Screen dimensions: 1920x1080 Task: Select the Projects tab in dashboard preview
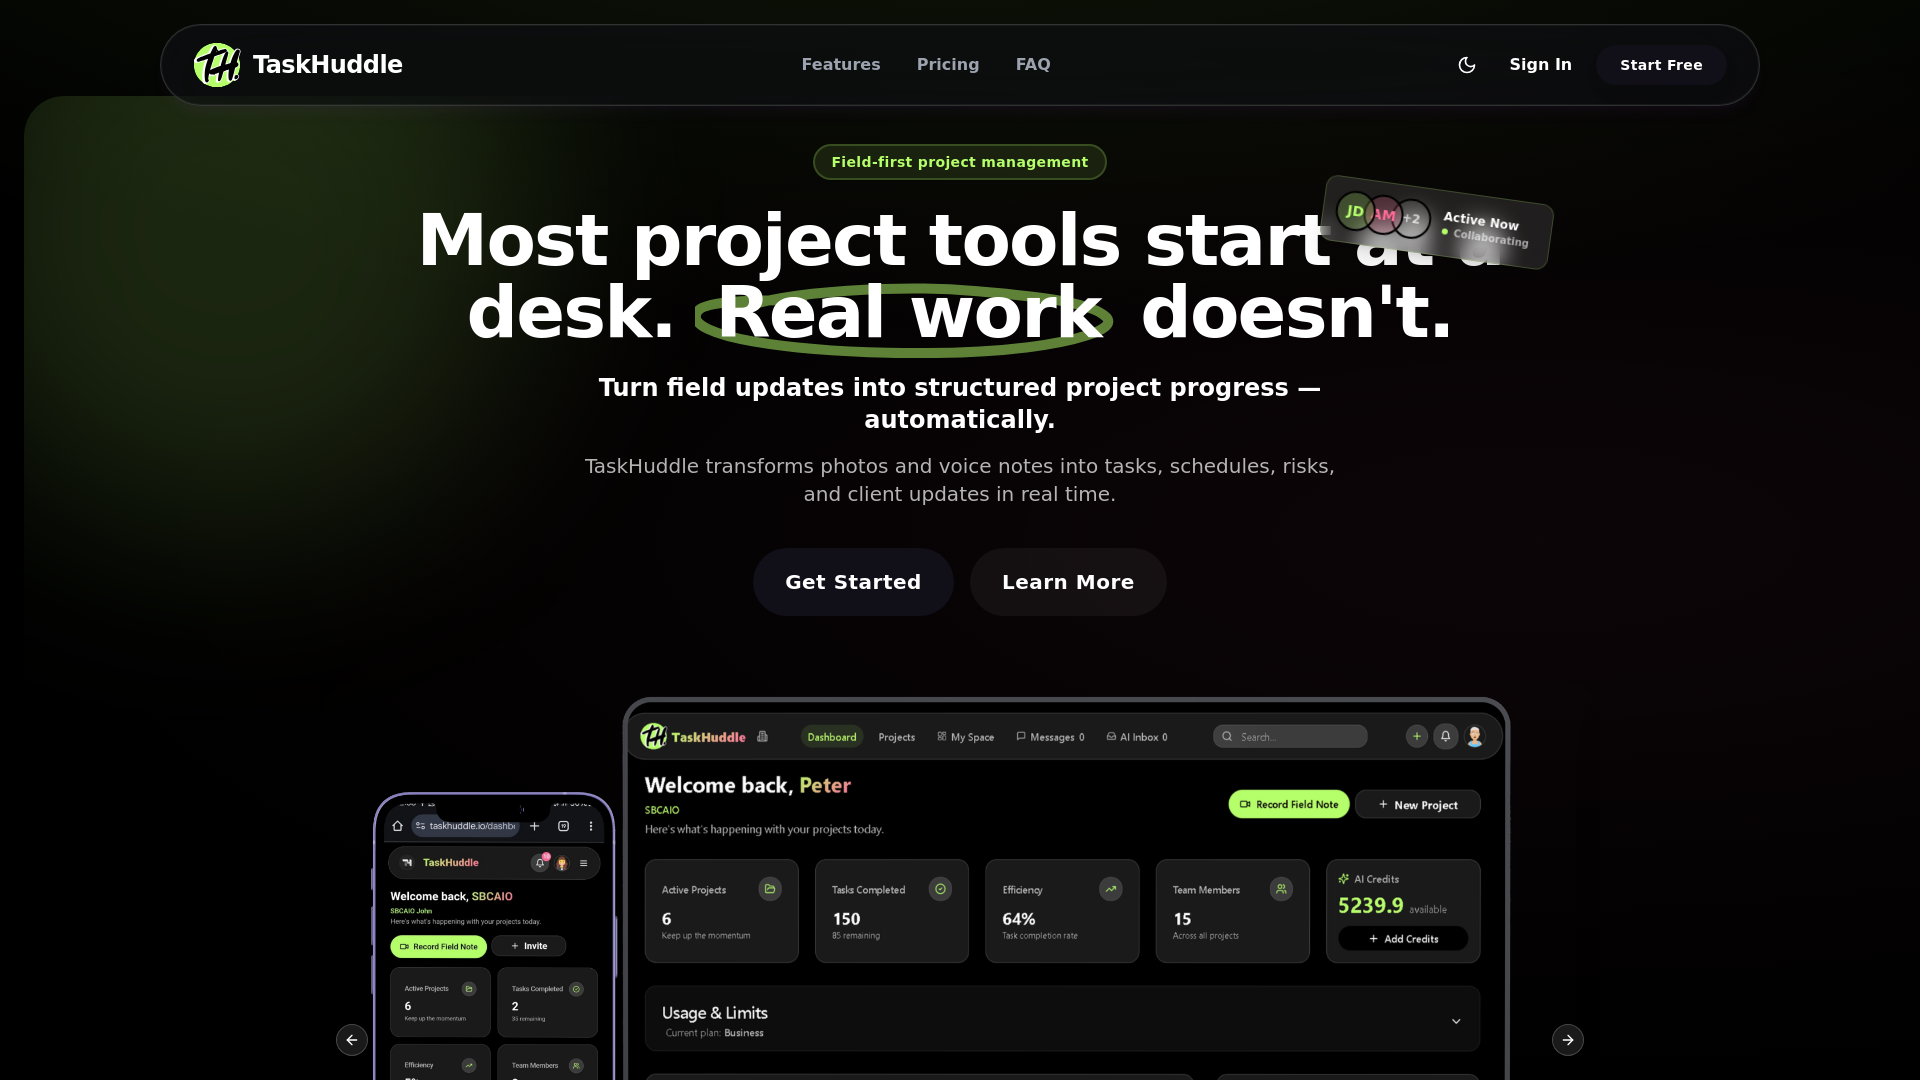point(896,737)
